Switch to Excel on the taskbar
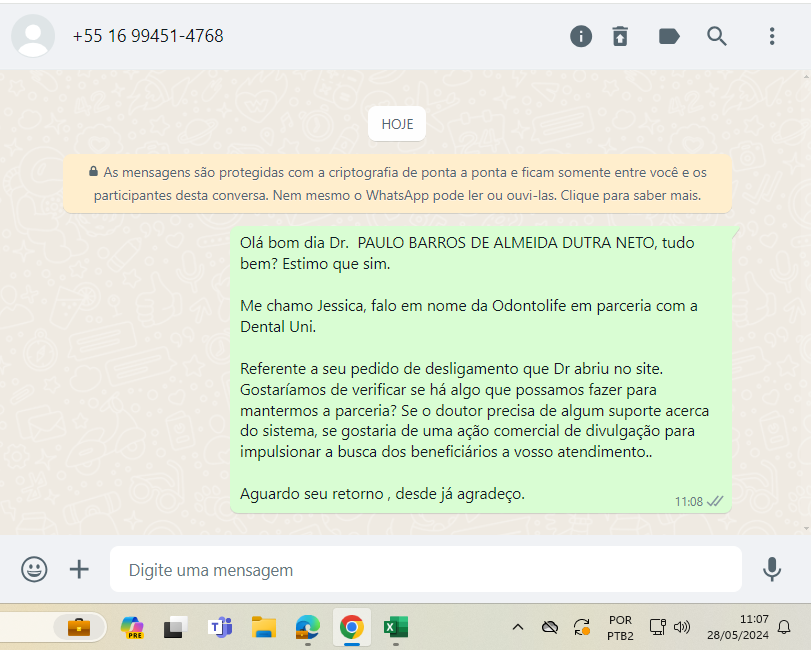The height and width of the screenshot is (650, 811). [x=396, y=627]
